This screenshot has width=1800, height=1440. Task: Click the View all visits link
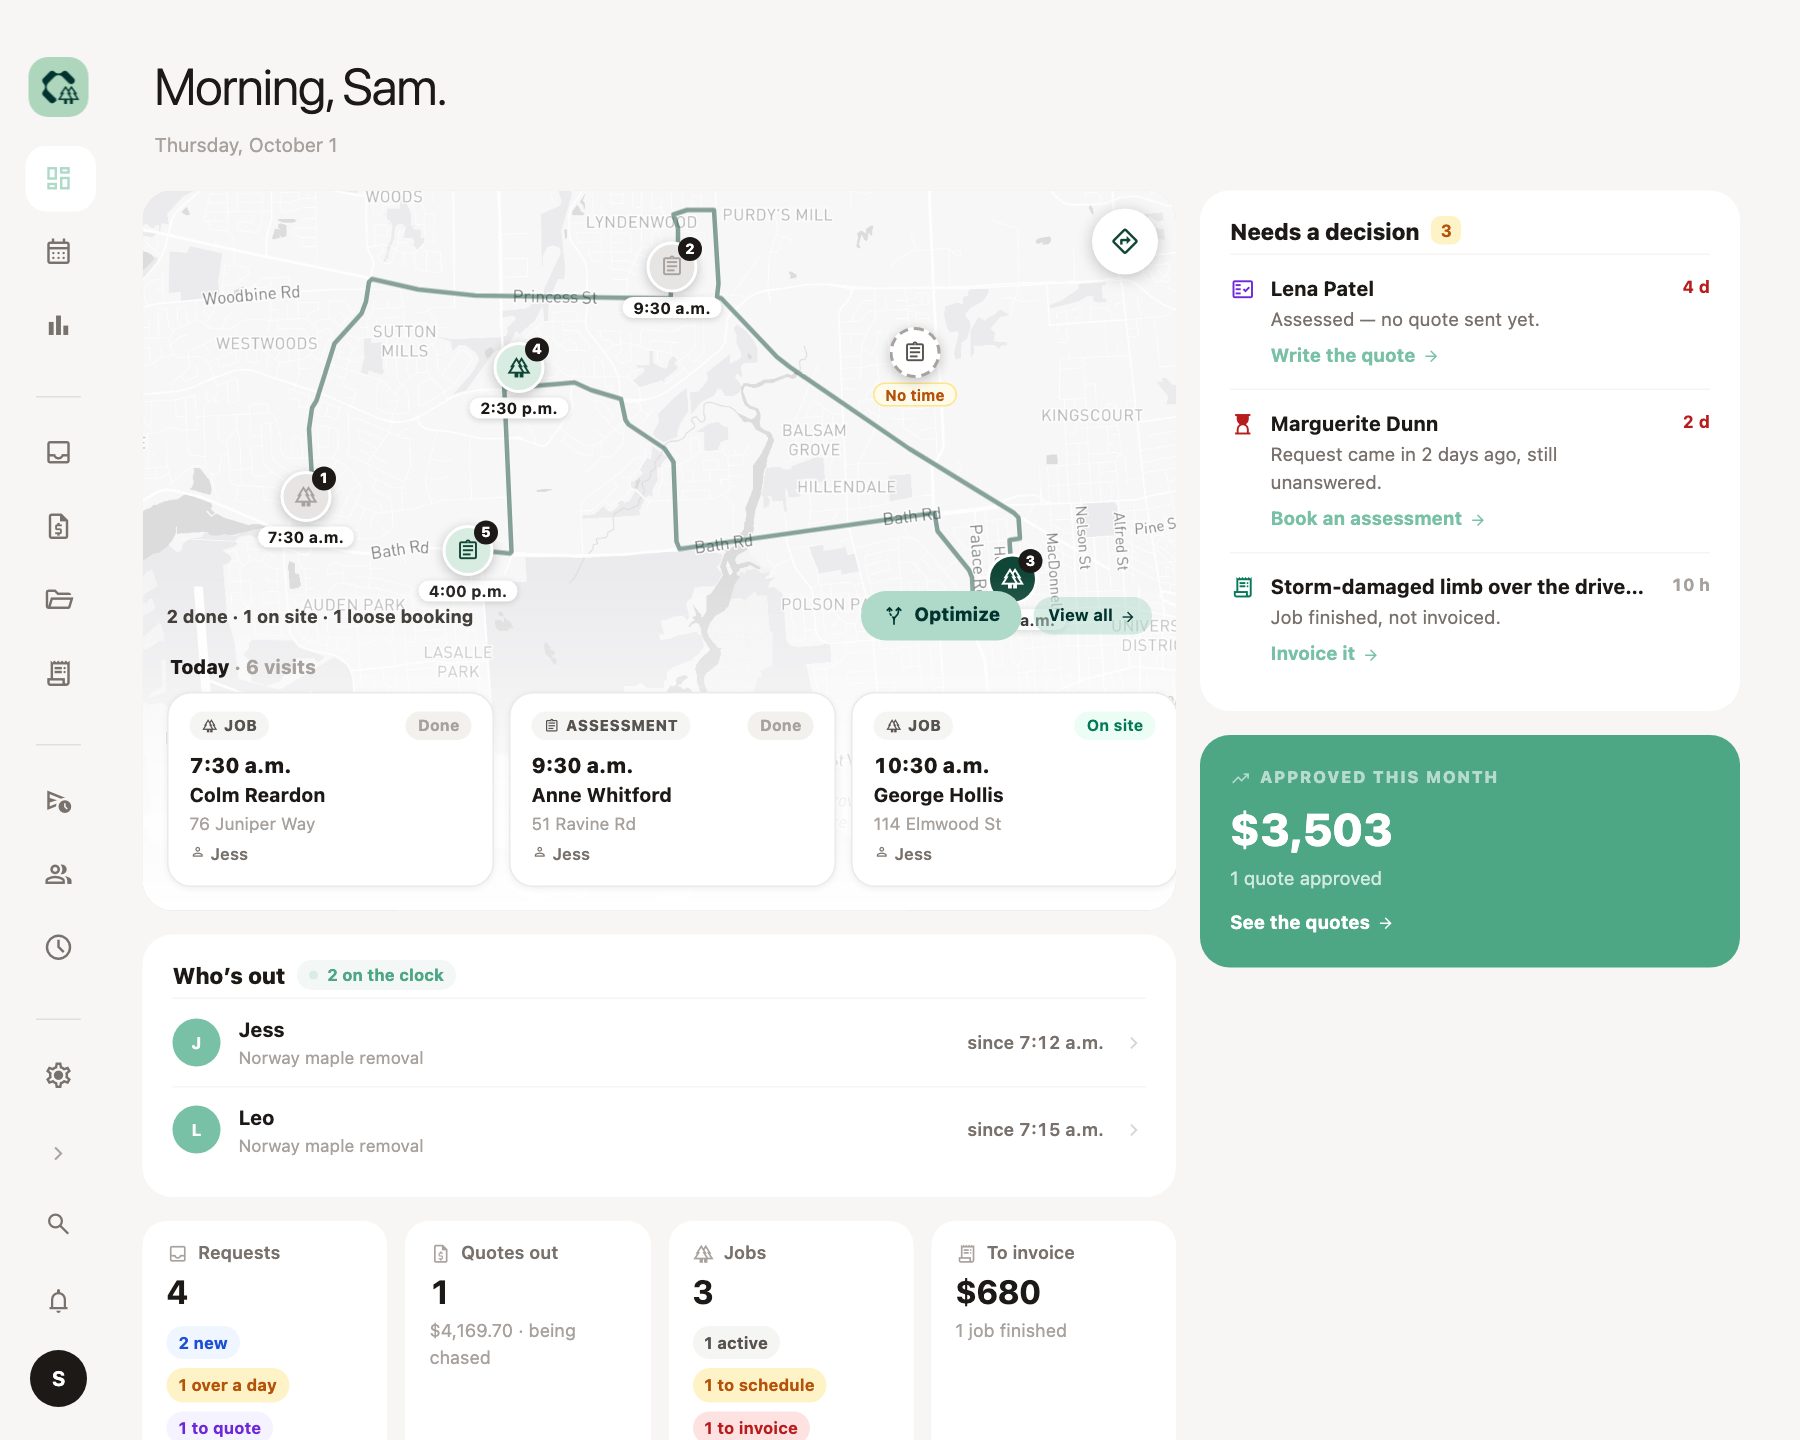(1091, 616)
